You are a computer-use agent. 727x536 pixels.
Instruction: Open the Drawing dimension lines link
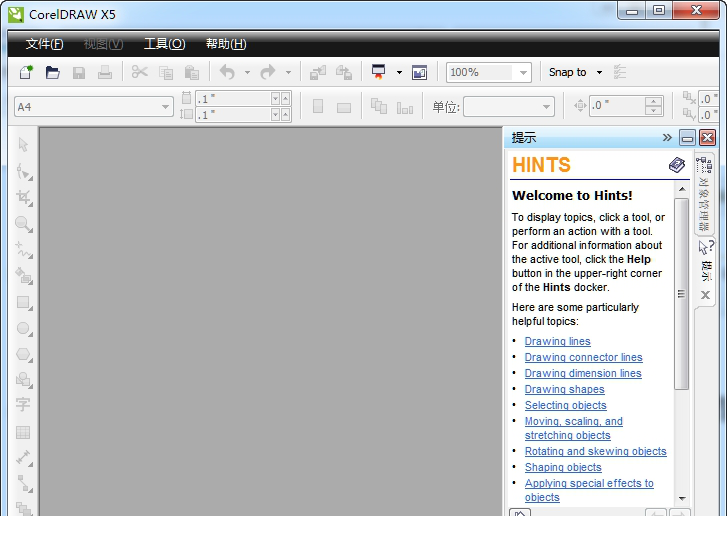pyautogui.click(x=583, y=373)
